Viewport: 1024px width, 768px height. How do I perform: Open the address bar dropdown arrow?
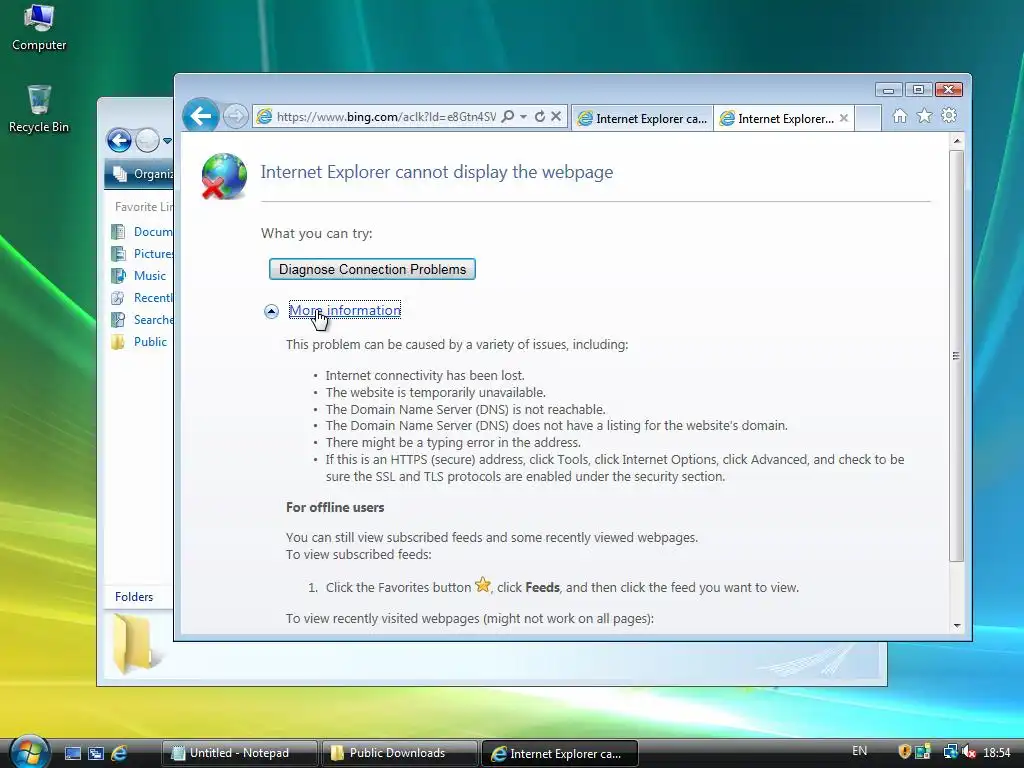[x=523, y=117]
